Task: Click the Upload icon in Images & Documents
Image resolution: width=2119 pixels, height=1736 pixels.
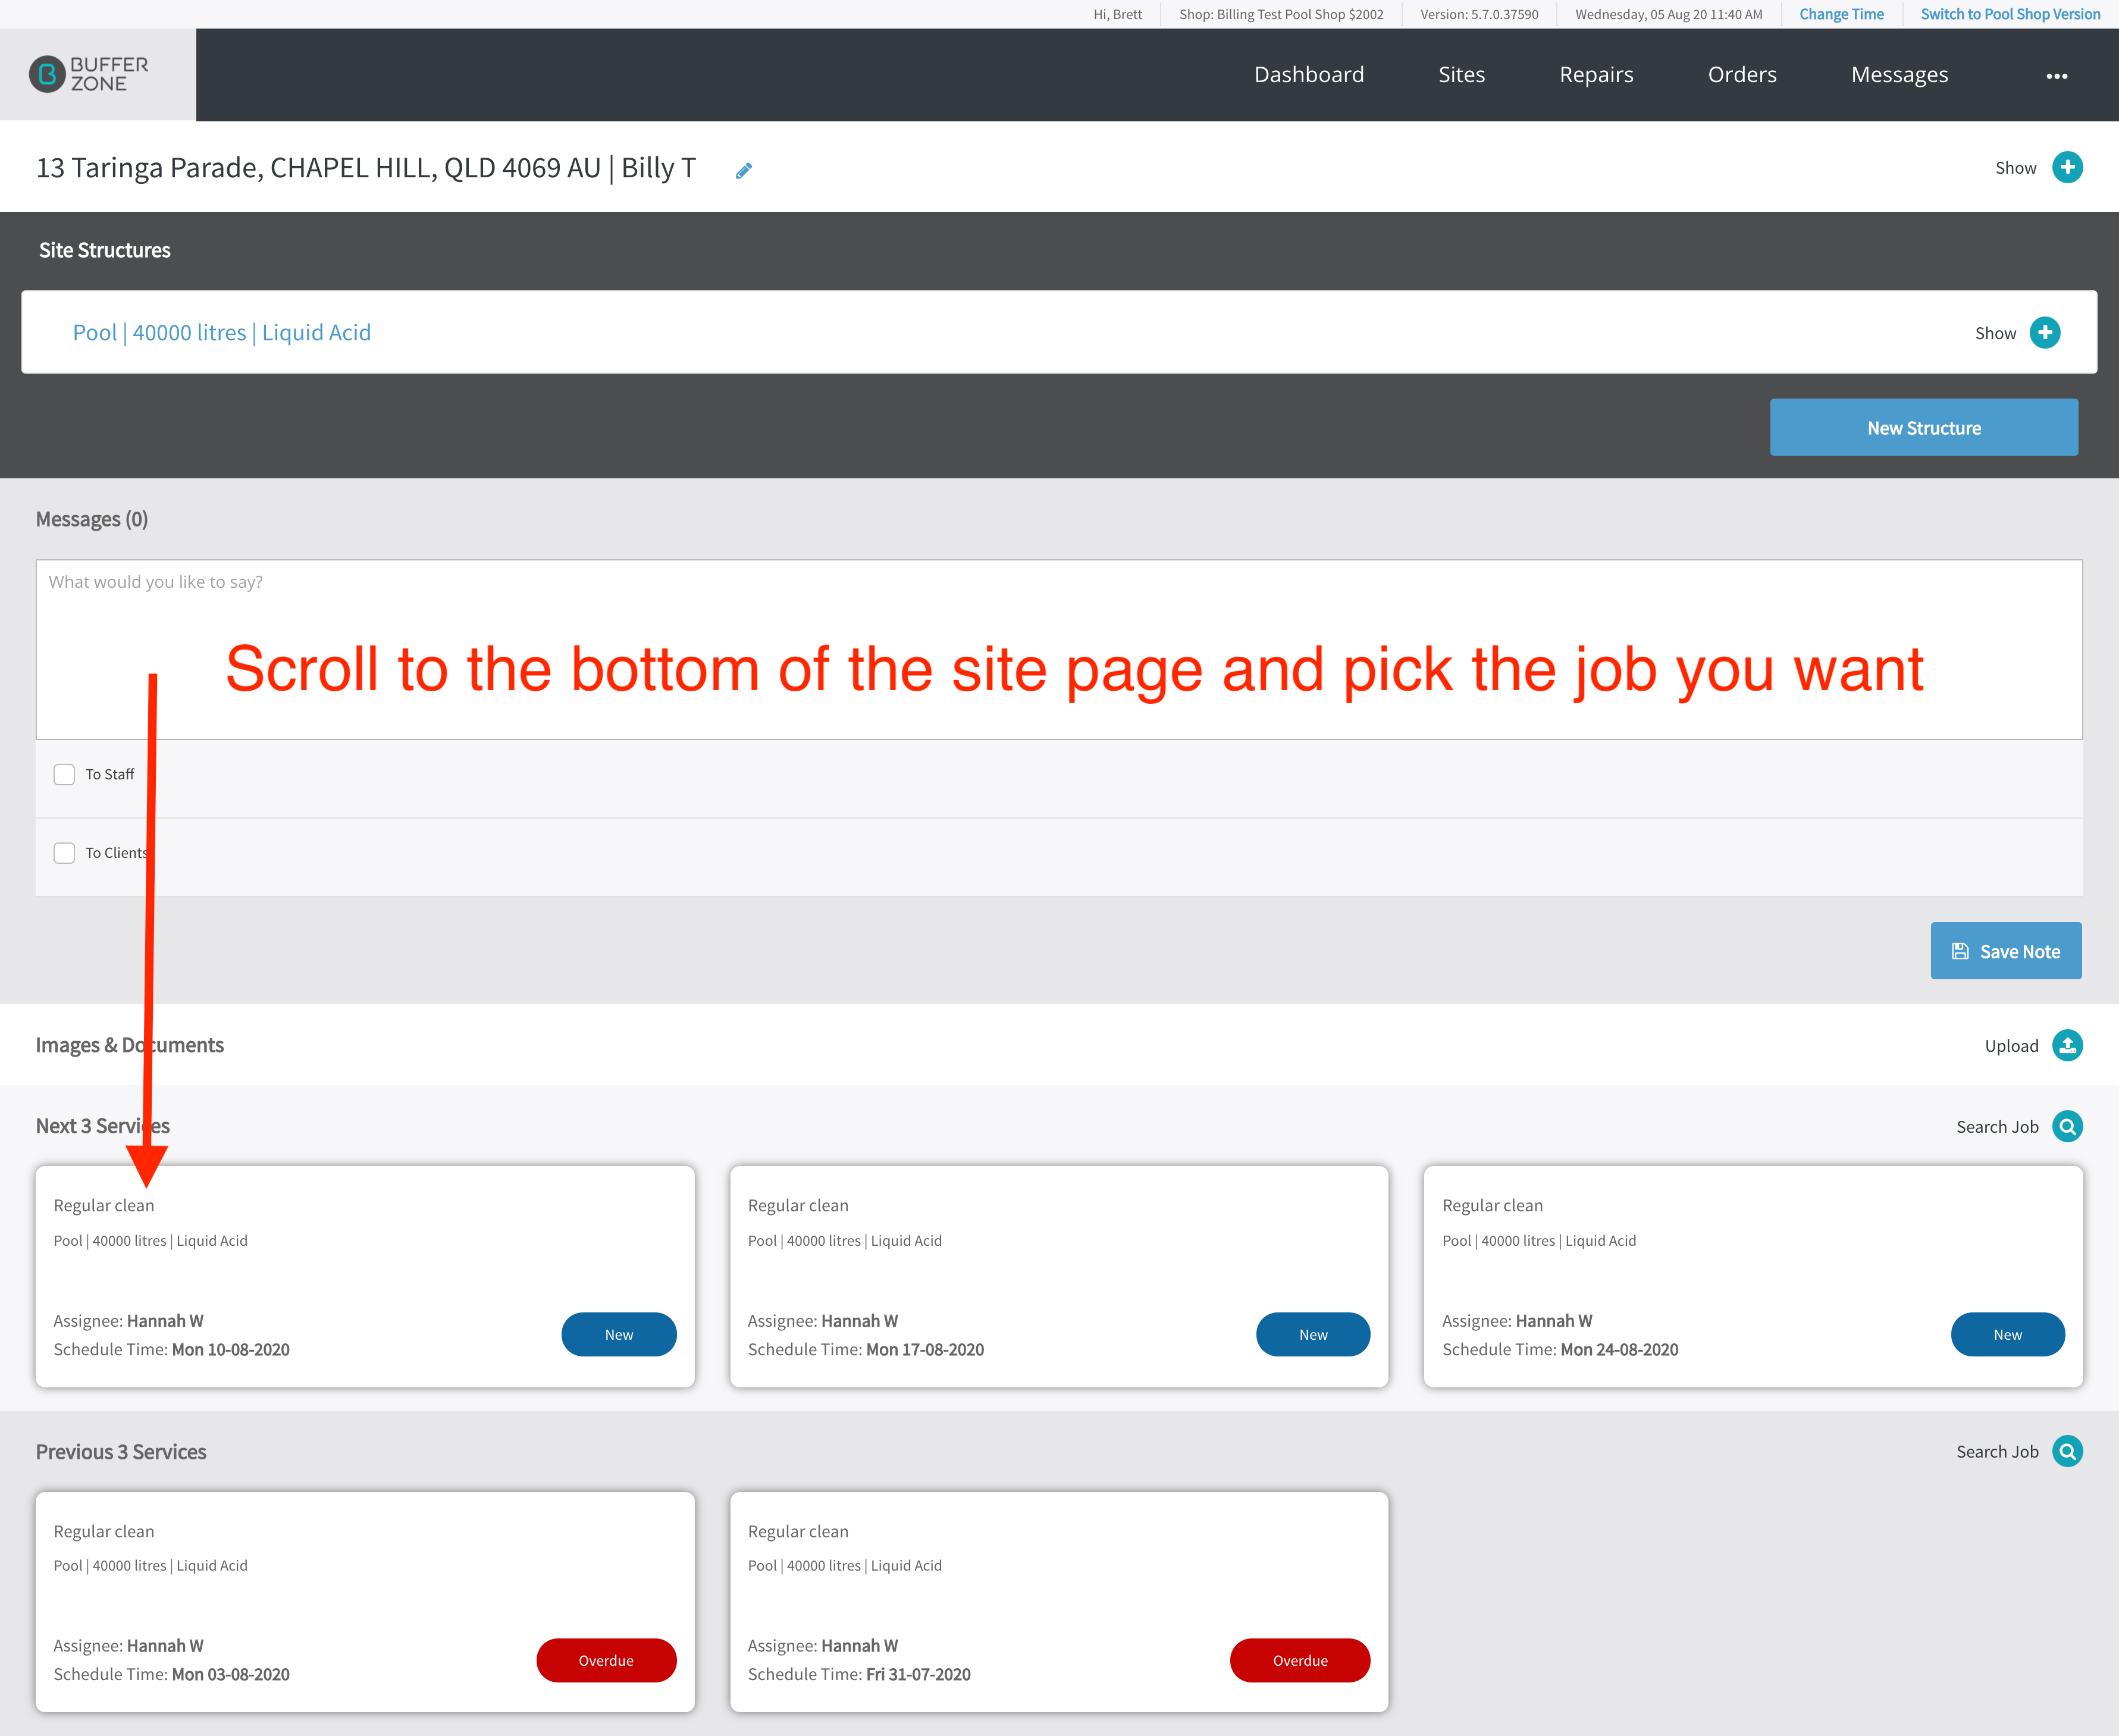Action: pyautogui.click(x=2067, y=1045)
